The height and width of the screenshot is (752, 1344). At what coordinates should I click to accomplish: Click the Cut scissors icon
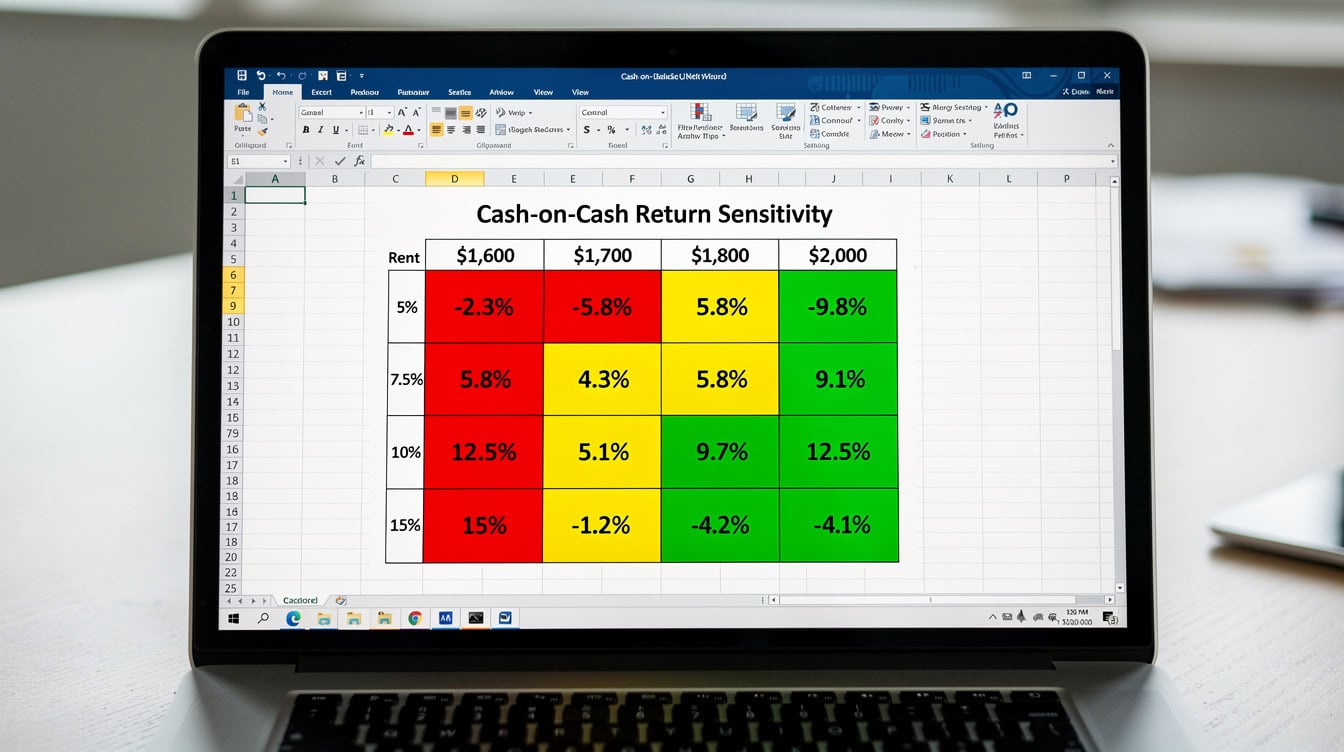pos(262,106)
